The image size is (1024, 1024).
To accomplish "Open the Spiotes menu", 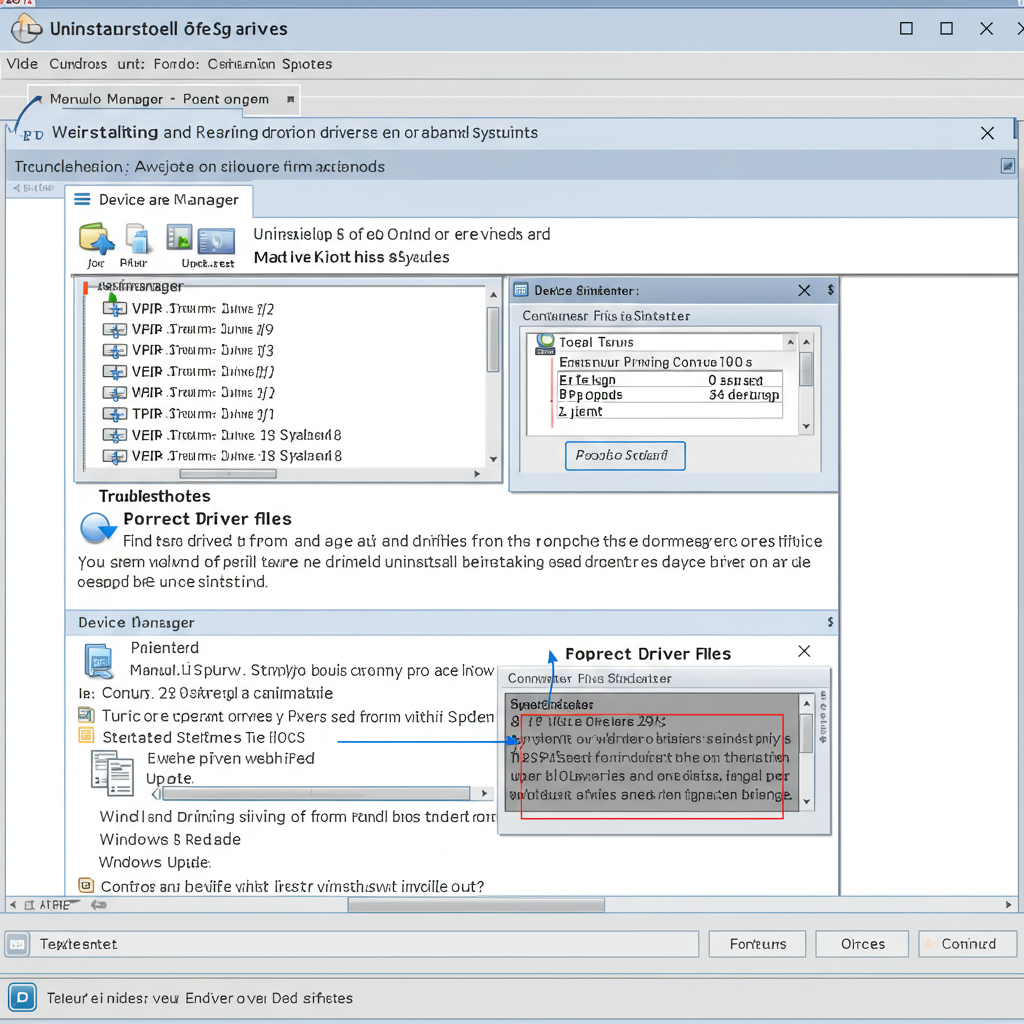I will coord(307,64).
